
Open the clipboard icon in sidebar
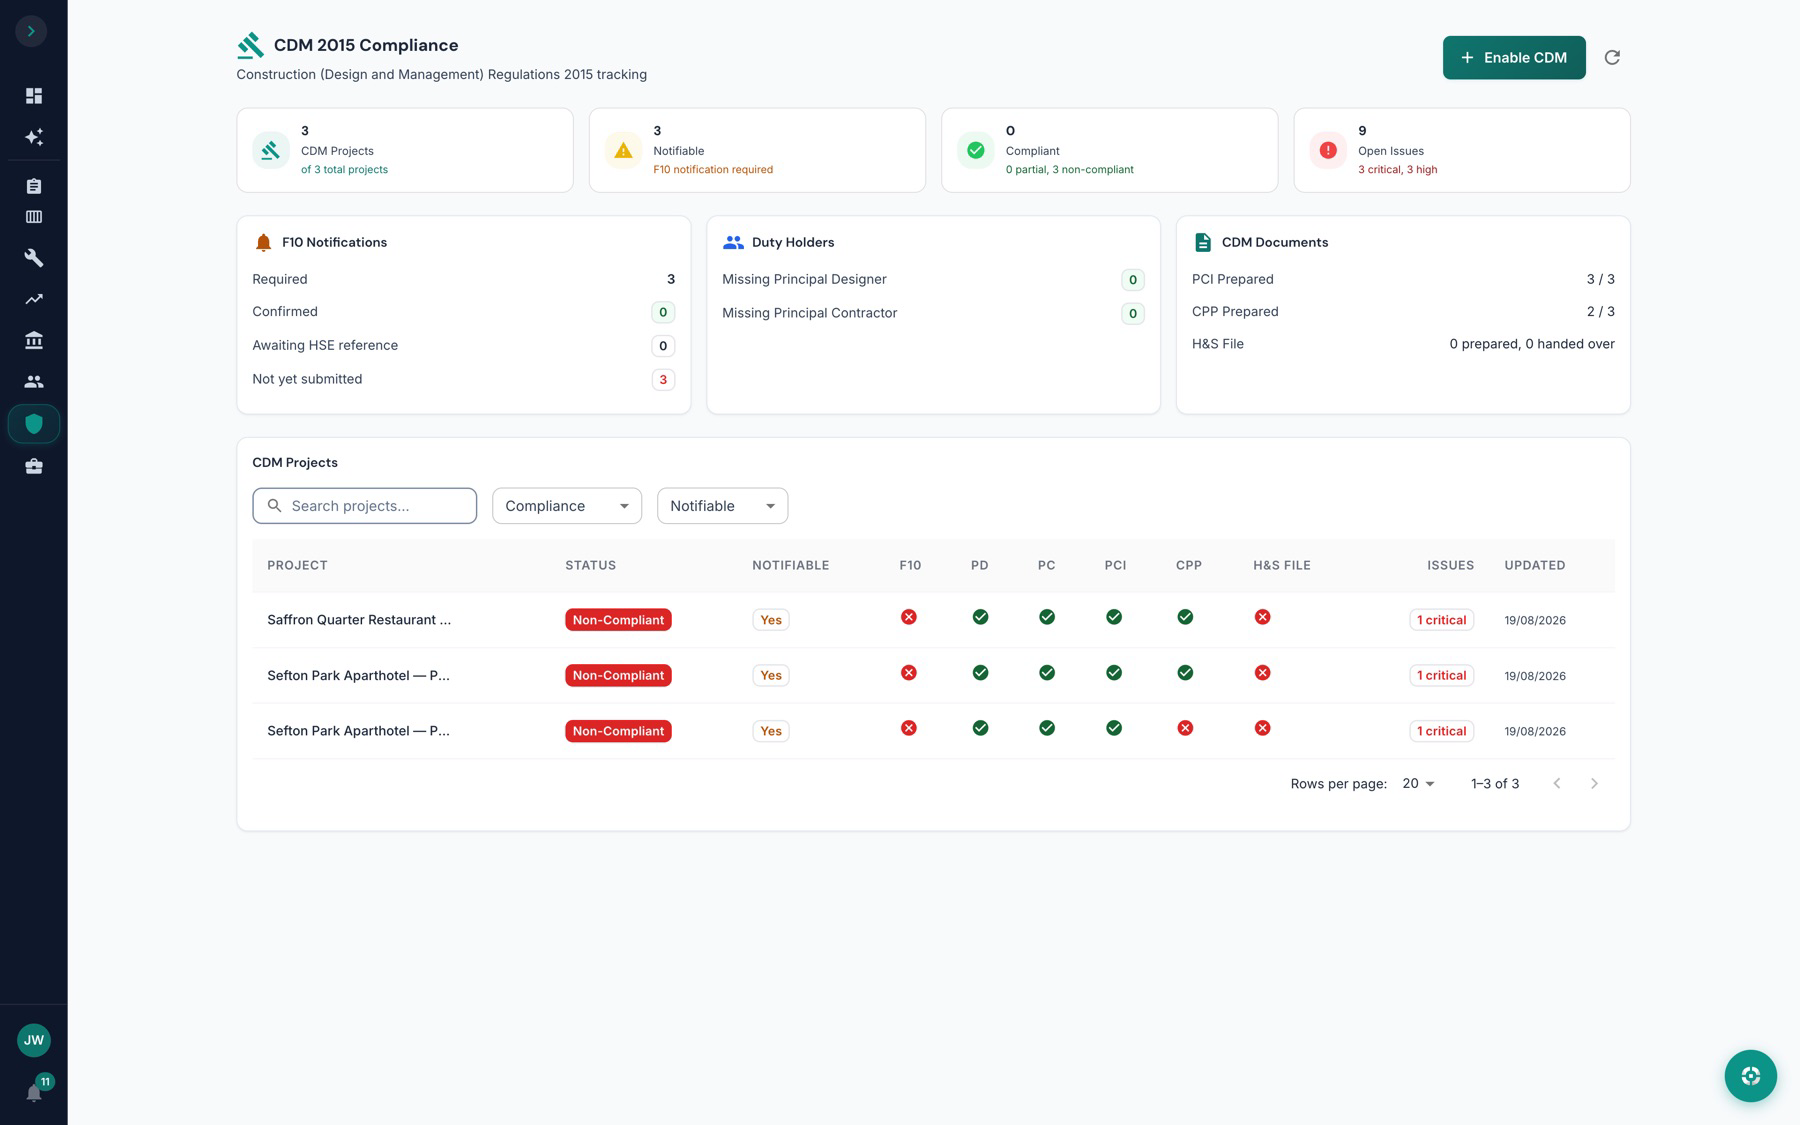click(x=34, y=186)
